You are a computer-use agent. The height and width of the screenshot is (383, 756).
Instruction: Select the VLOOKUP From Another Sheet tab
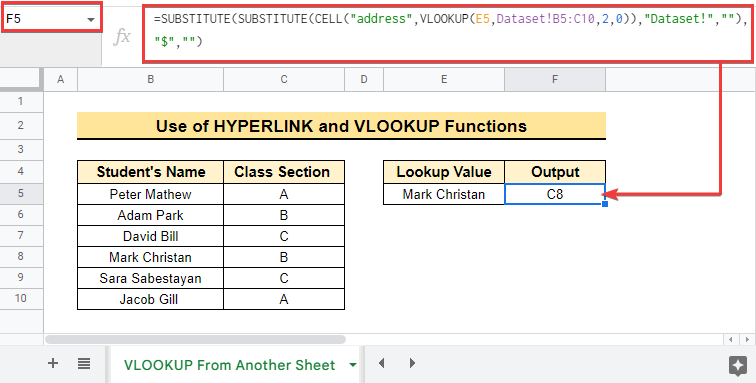(229, 365)
